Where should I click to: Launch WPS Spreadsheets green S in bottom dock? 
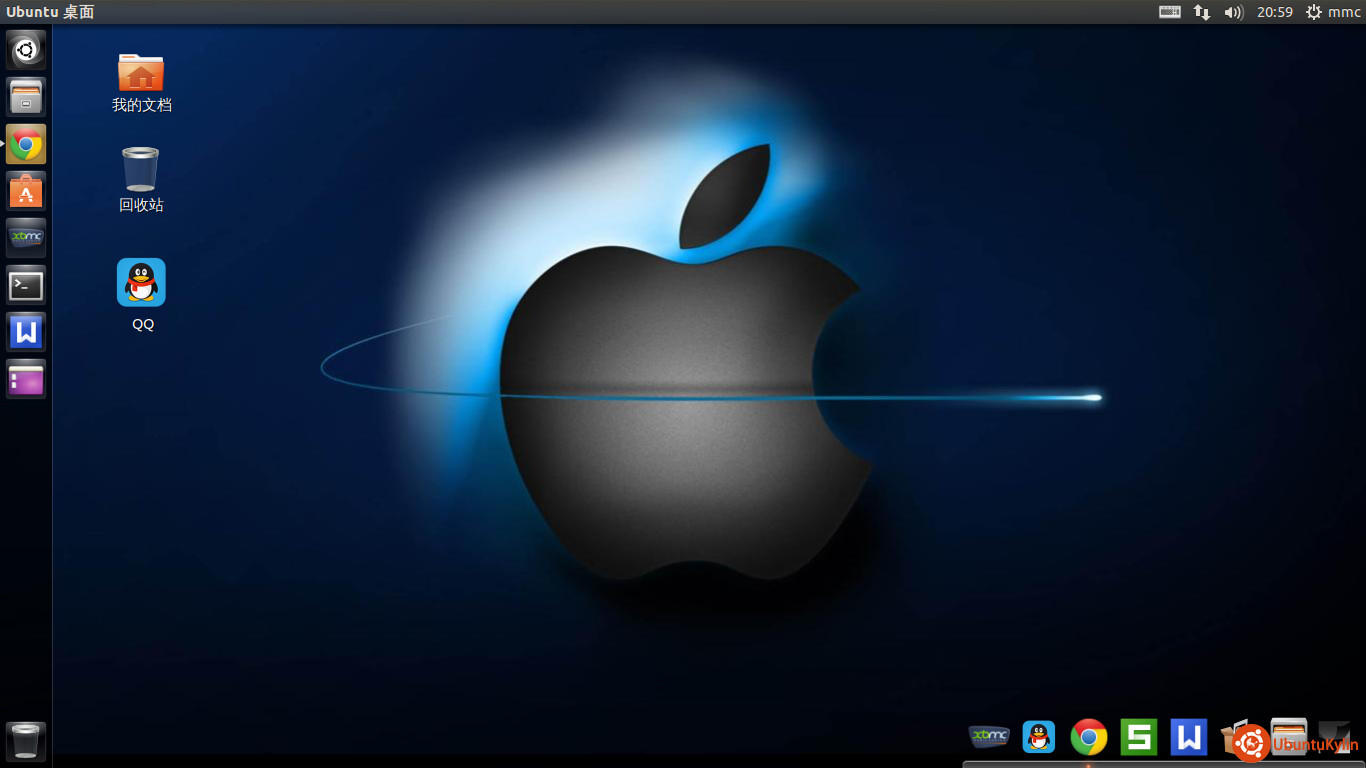click(x=1138, y=737)
